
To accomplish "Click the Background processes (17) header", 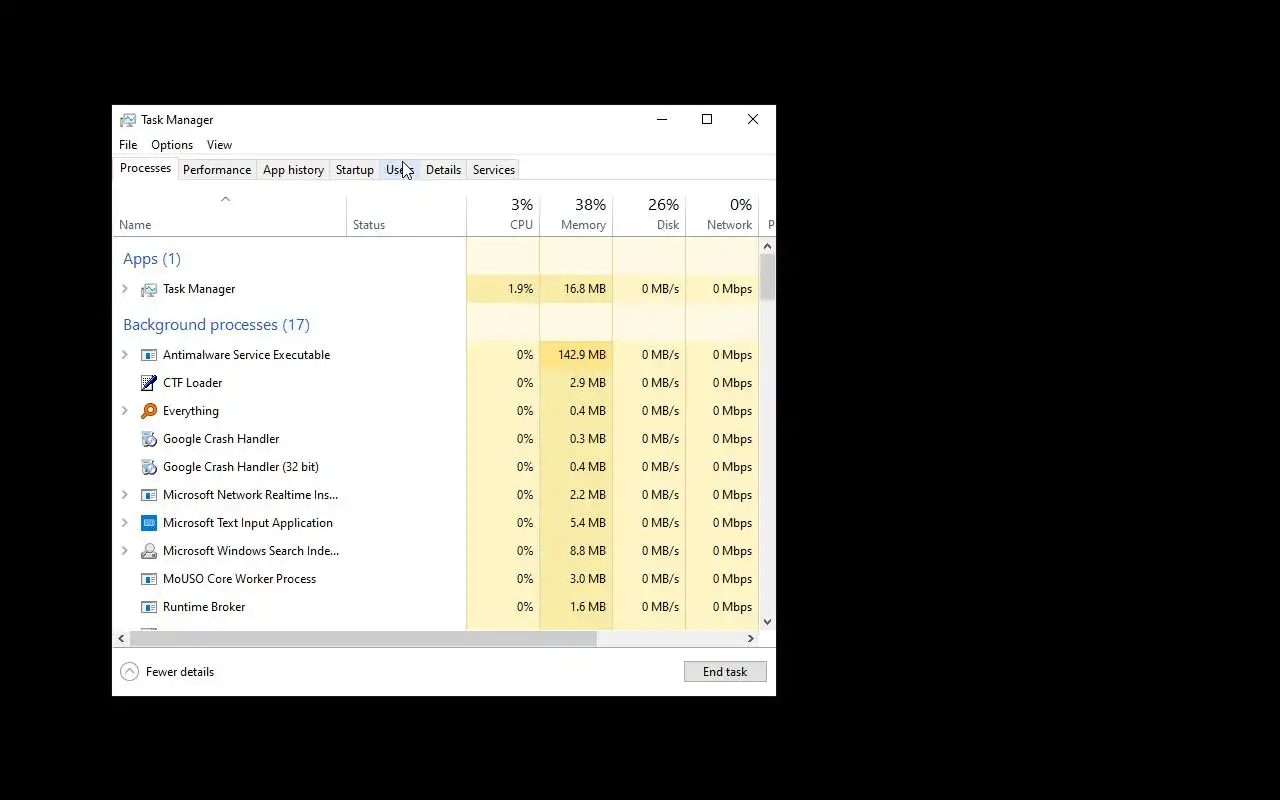I will [216, 325].
